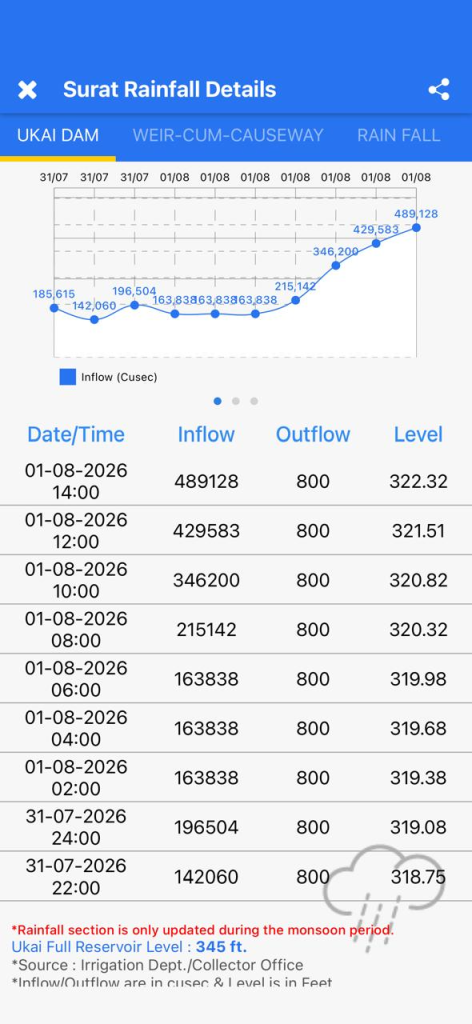Viewport: 472px width, 1024px height.
Task: Tap the Inflow column header
Action: [206, 434]
